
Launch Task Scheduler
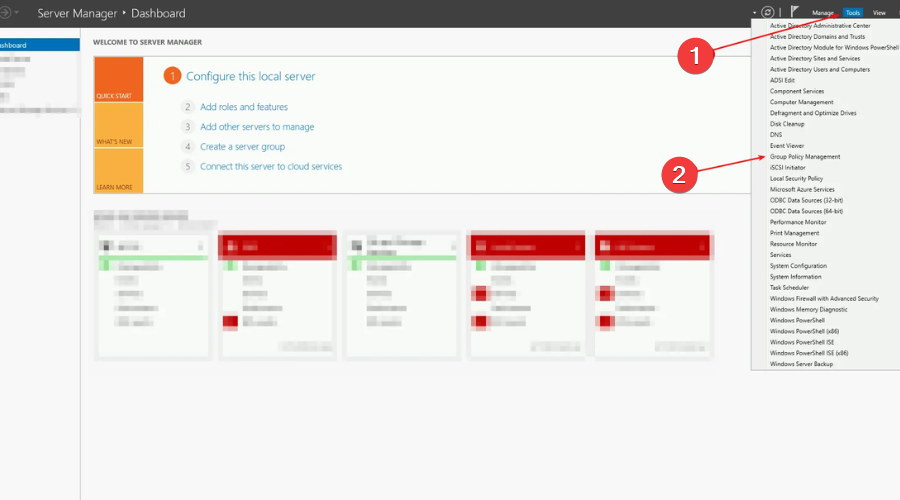point(789,288)
